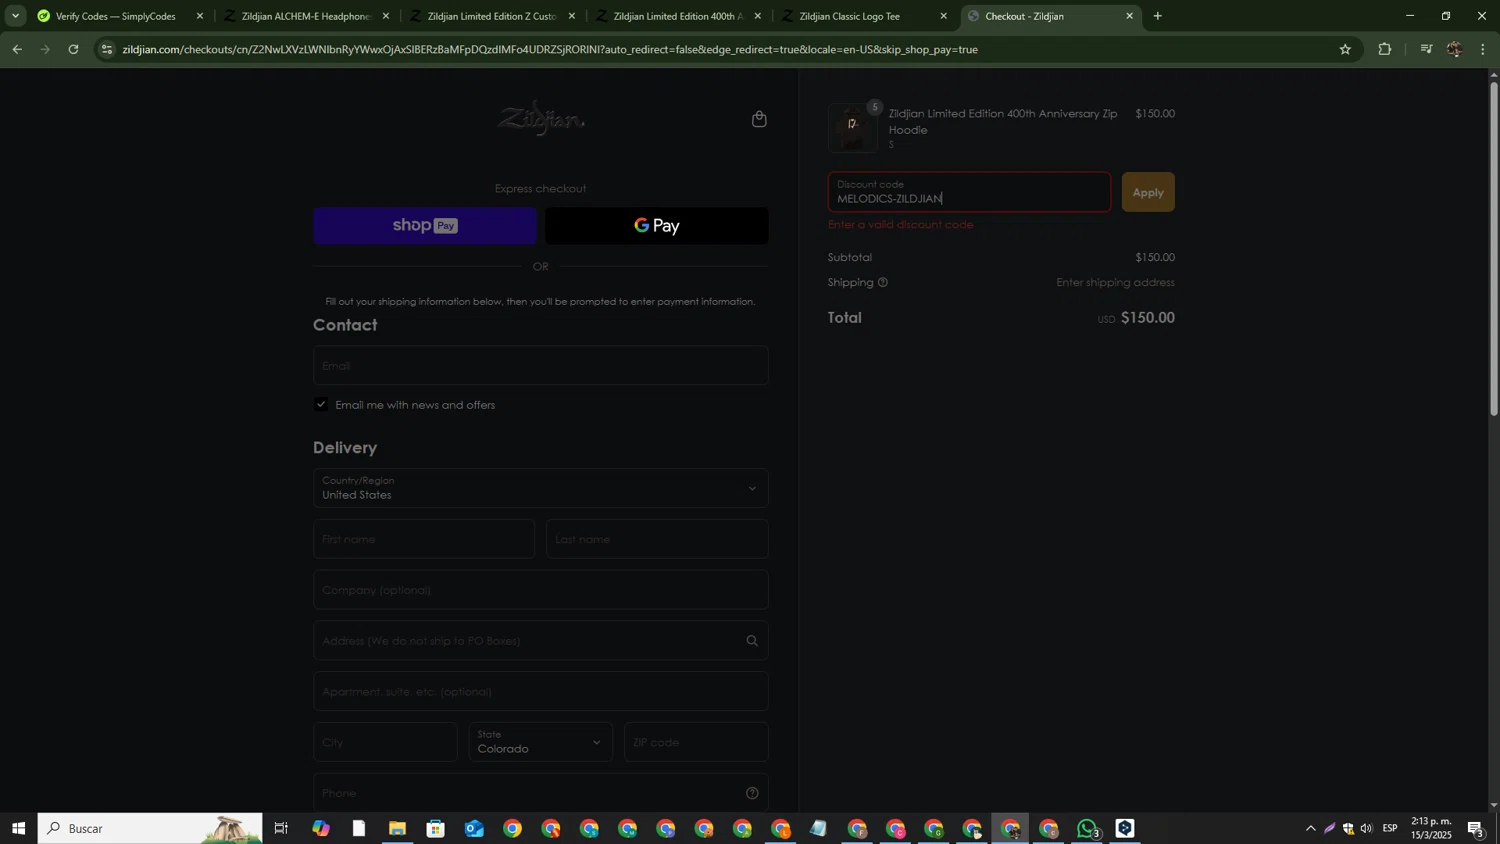Screen dimensions: 1500x844
Task: Open Outlook from the taskbar
Action: pos(474,828)
